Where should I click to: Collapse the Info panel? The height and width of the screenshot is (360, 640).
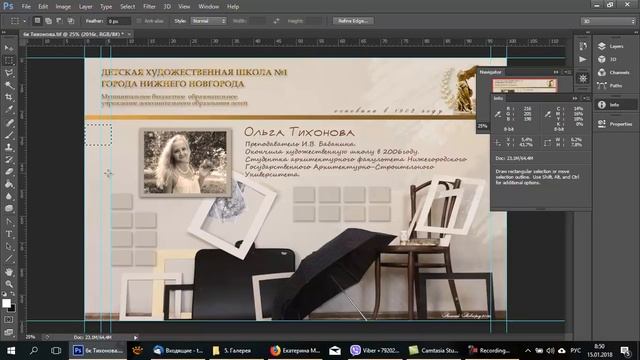(x=575, y=98)
